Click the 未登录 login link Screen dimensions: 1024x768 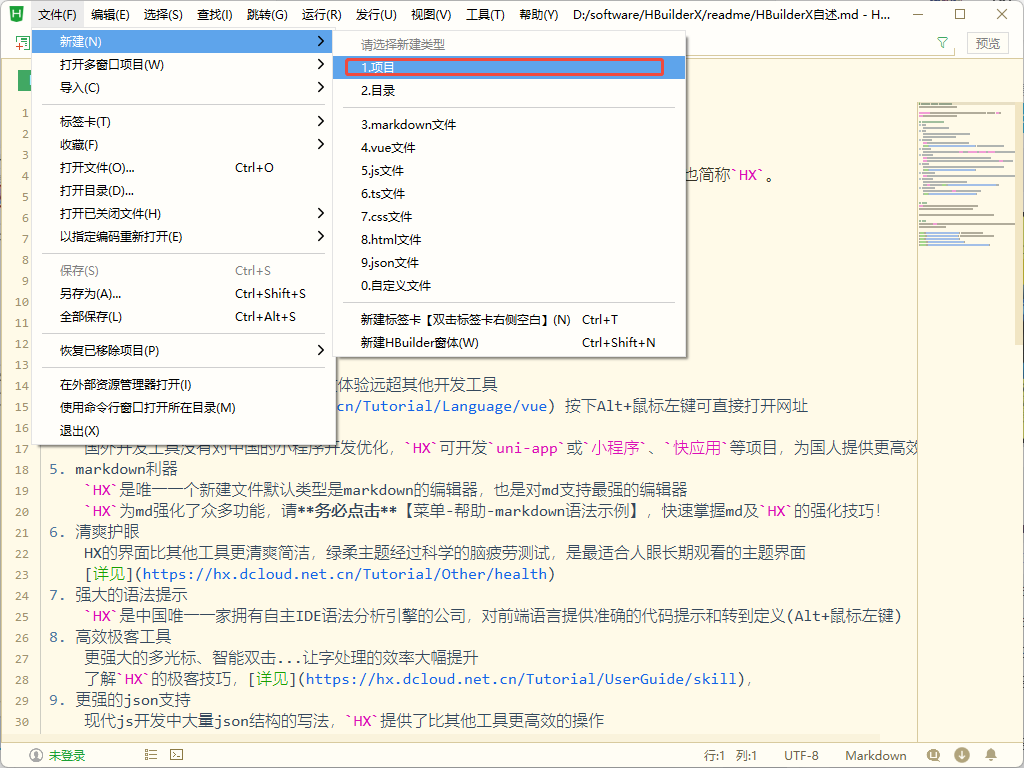[x=67, y=756]
